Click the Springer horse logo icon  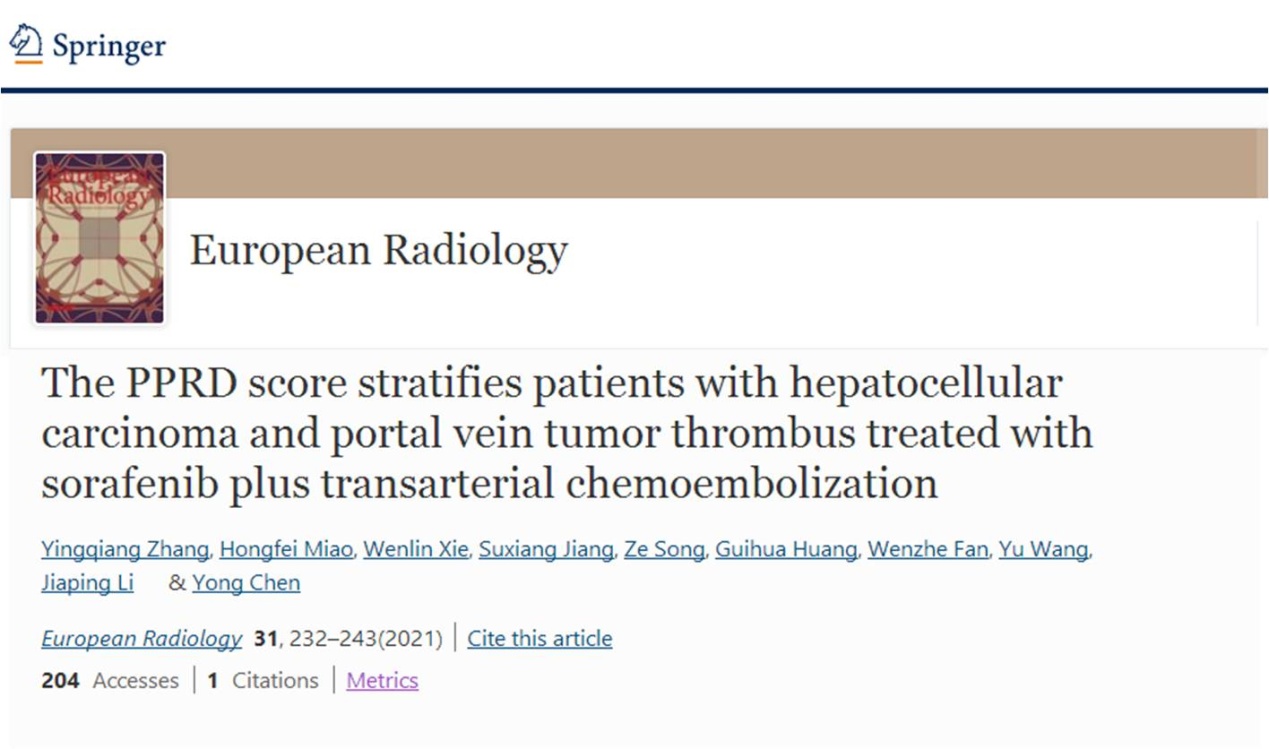click(26, 45)
